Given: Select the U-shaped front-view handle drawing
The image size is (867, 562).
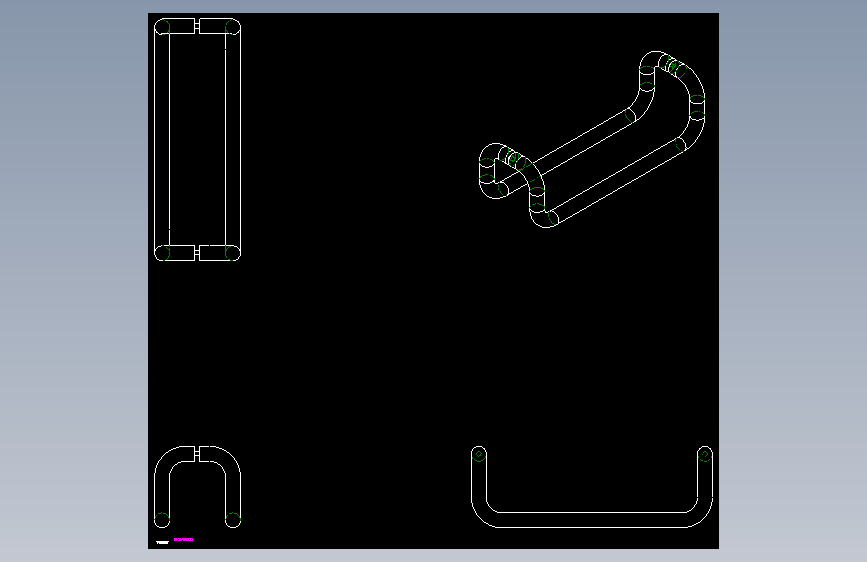Looking at the screenshot, I should pos(592,487).
